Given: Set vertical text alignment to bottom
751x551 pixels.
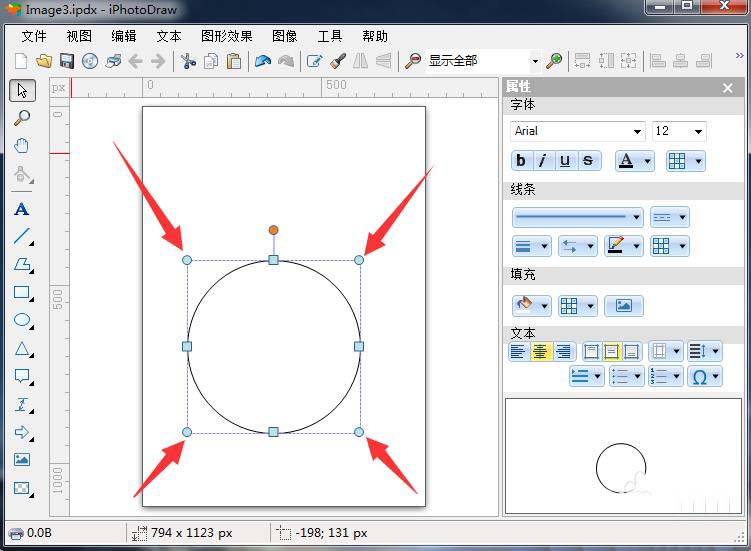Looking at the screenshot, I should (x=632, y=351).
